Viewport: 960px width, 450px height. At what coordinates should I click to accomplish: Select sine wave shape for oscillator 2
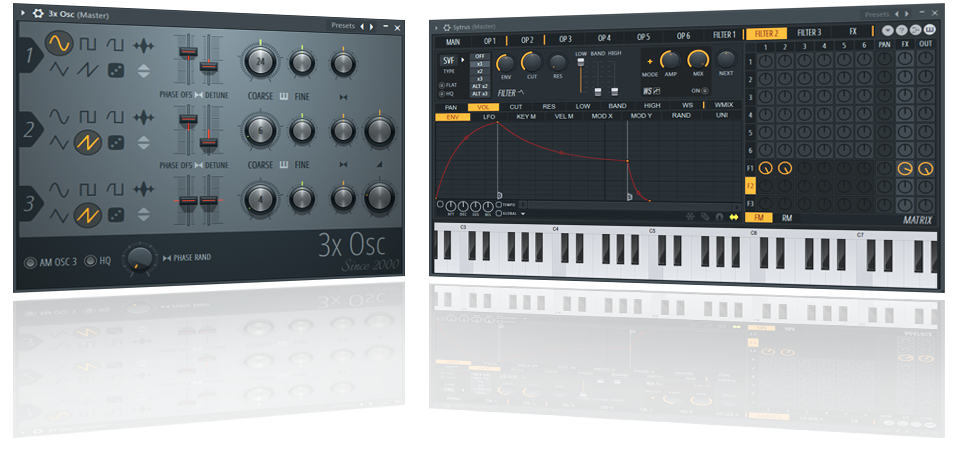click(x=59, y=116)
